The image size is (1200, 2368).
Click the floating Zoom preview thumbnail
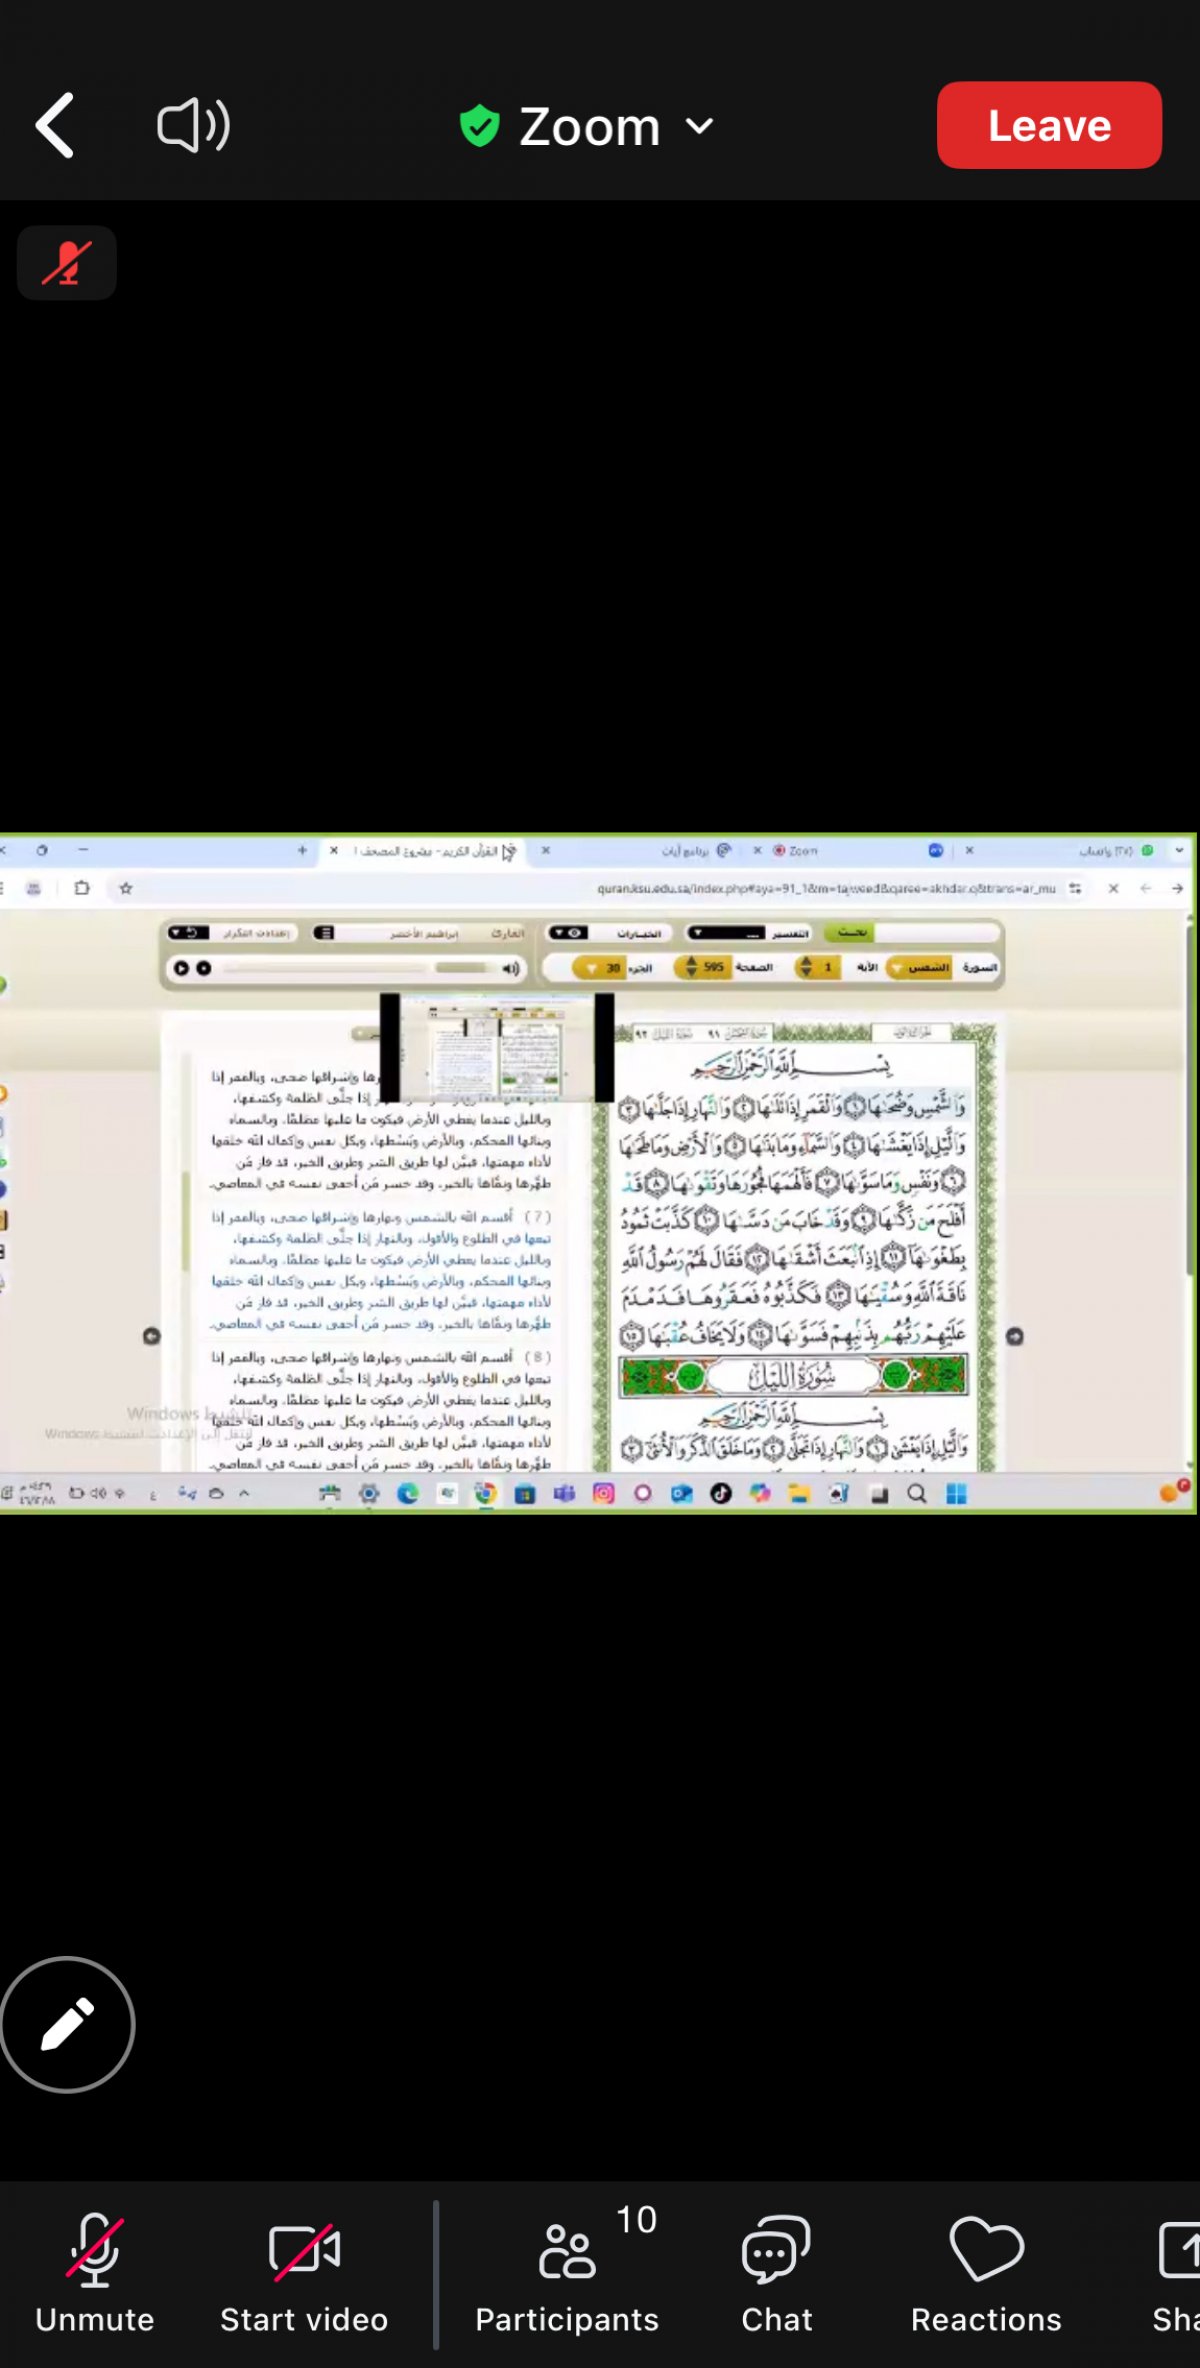point(497,1047)
